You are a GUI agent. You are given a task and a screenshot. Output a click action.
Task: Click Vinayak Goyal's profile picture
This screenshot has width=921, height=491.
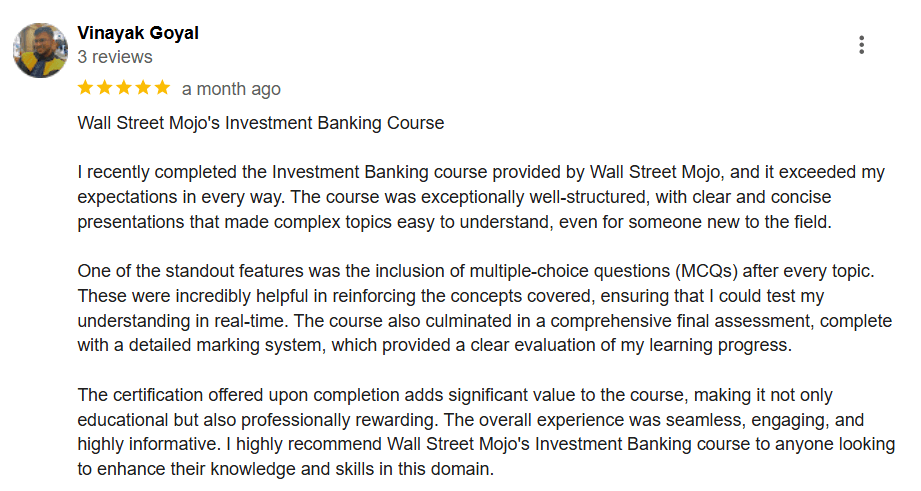40,51
